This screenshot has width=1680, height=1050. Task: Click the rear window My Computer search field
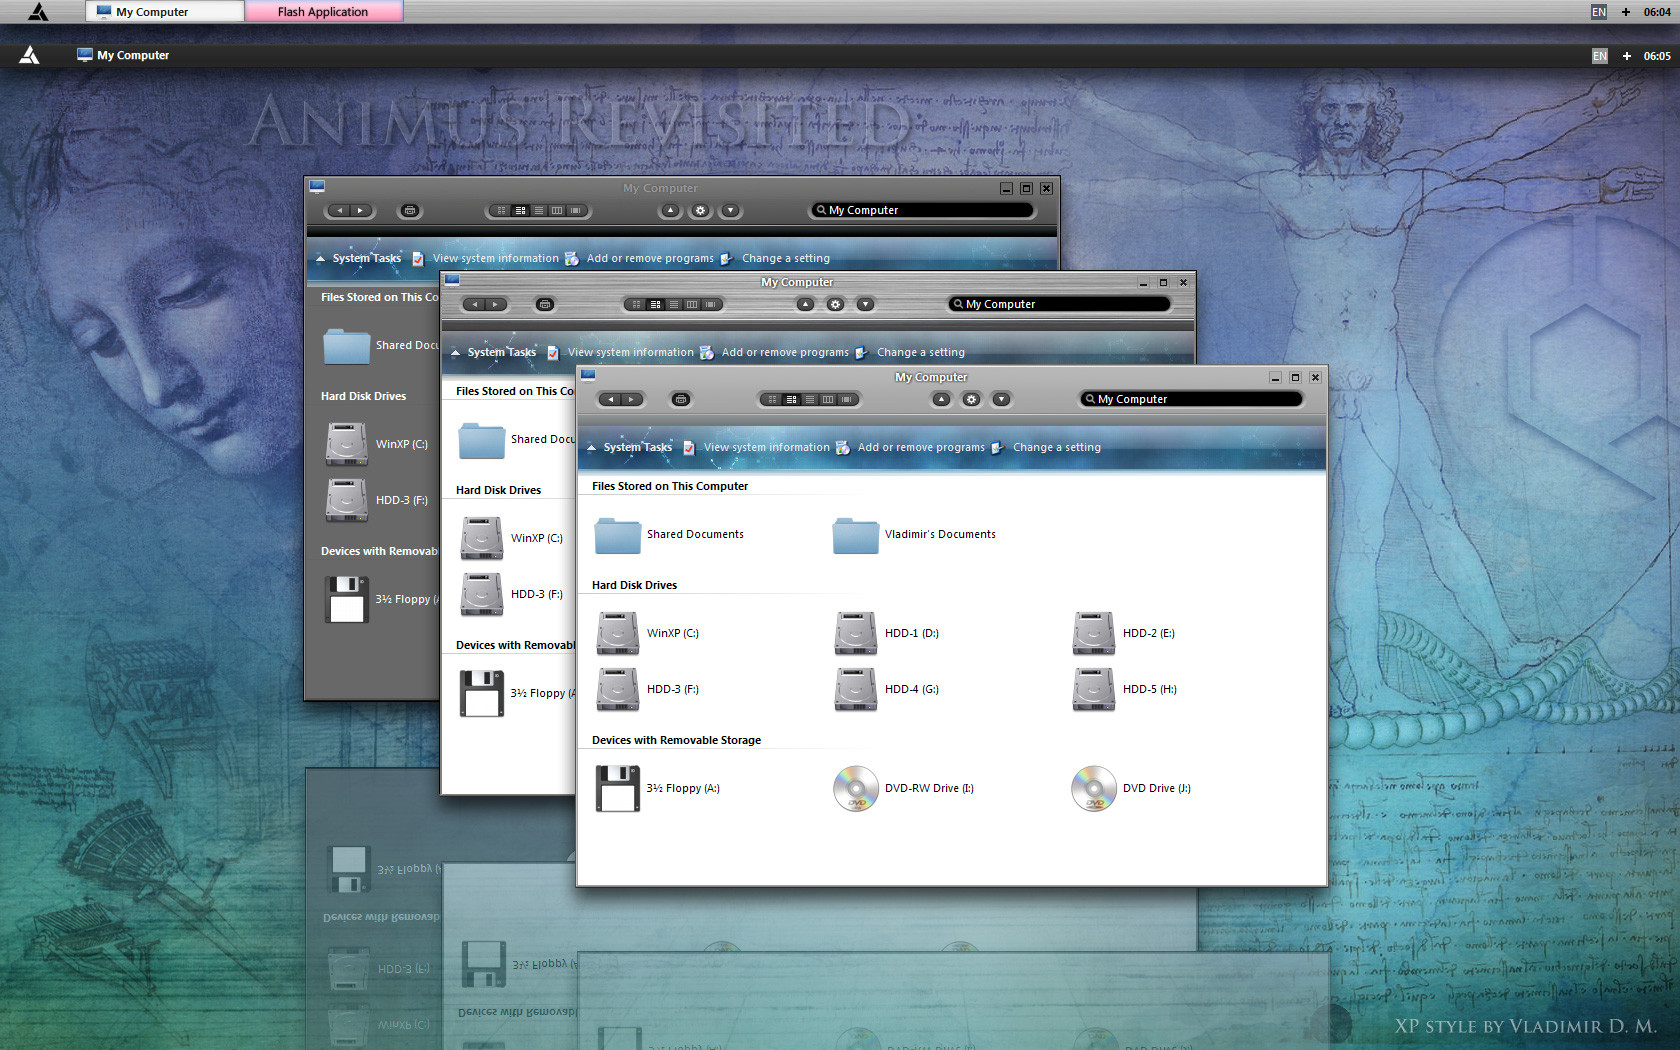click(922, 210)
